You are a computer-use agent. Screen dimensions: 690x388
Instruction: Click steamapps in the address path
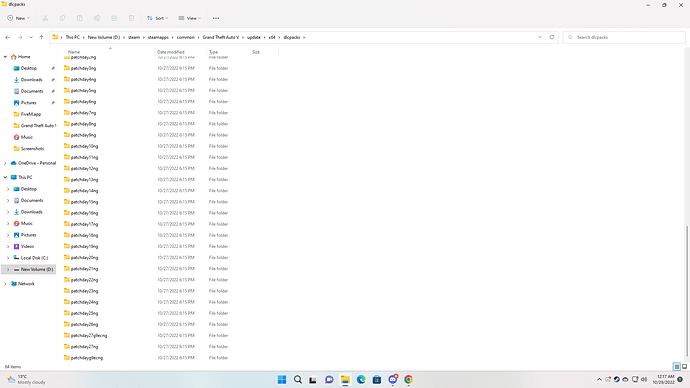pyautogui.click(x=158, y=37)
